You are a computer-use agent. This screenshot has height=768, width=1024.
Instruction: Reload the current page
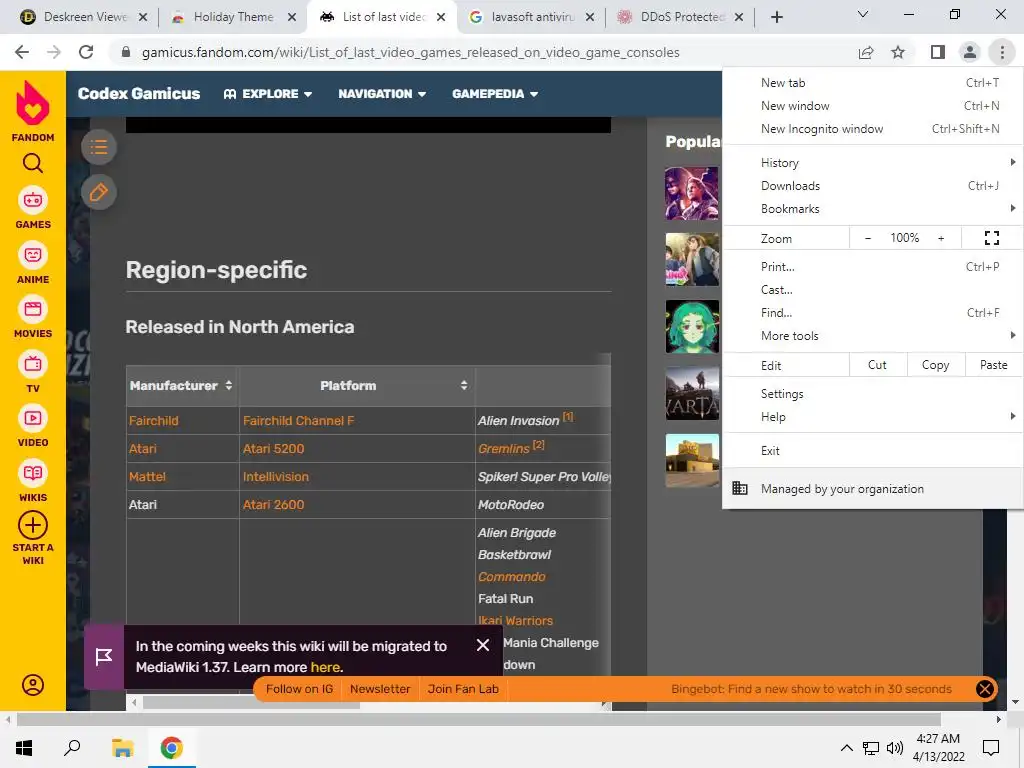click(x=86, y=52)
